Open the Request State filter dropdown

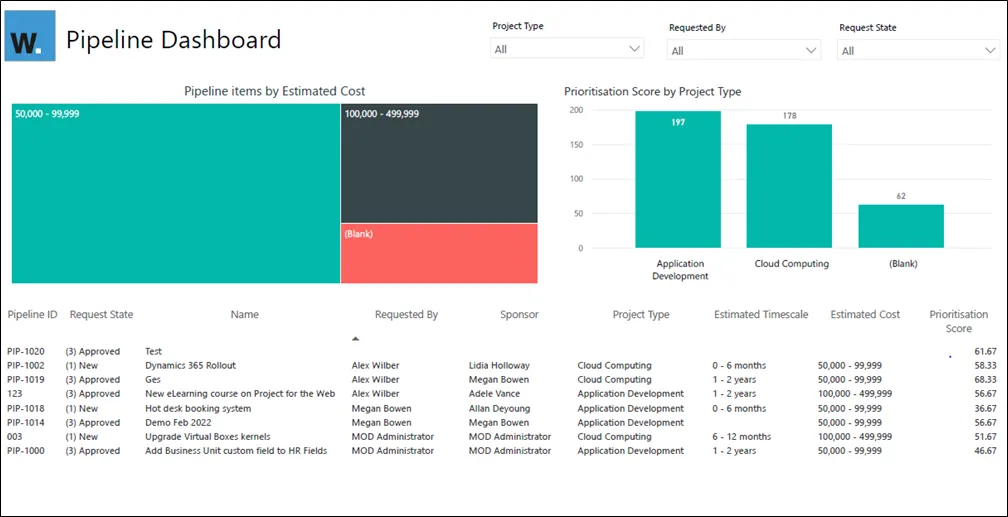click(917, 50)
